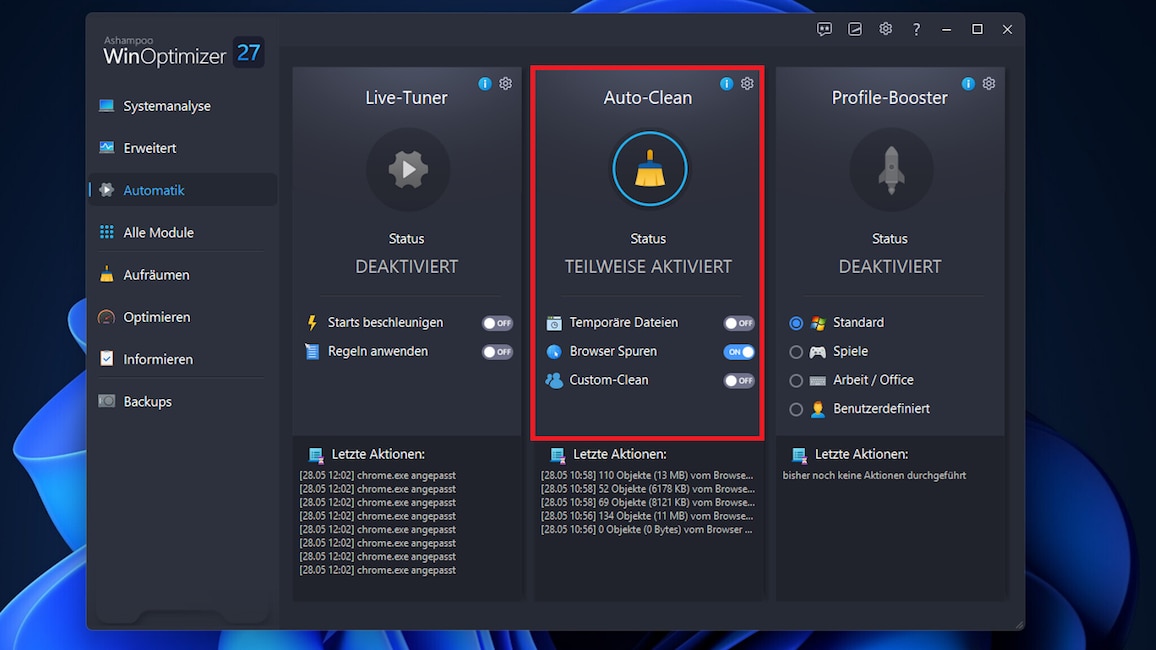This screenshot has width=1156, height=650.
Task: Click the Custom-Clean users icon
Action: click(554, 380)
